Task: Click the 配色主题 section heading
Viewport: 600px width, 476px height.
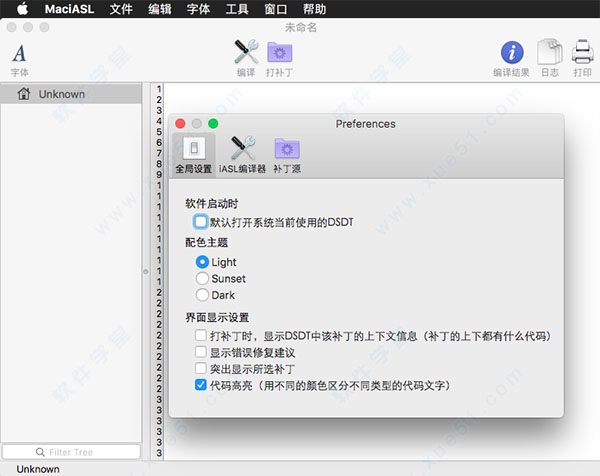Action: 207,242
